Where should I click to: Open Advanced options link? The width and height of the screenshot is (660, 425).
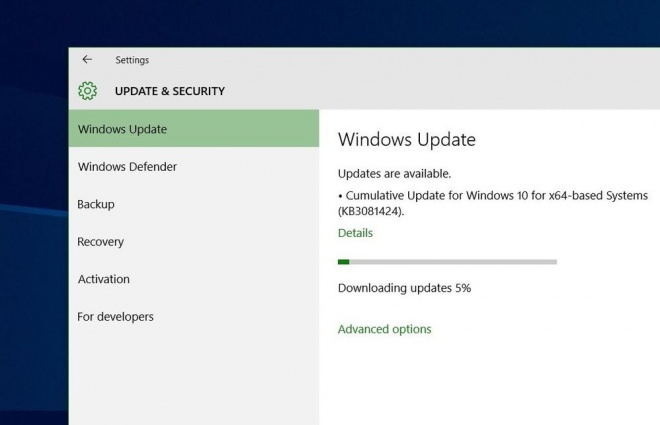point(385,329)
